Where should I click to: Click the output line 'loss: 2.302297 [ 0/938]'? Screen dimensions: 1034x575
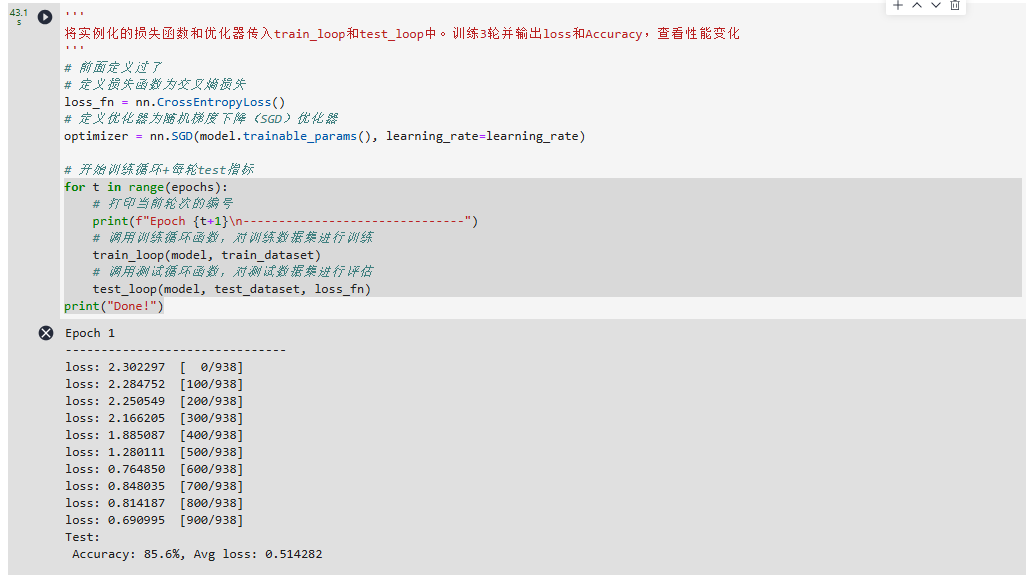154,367
